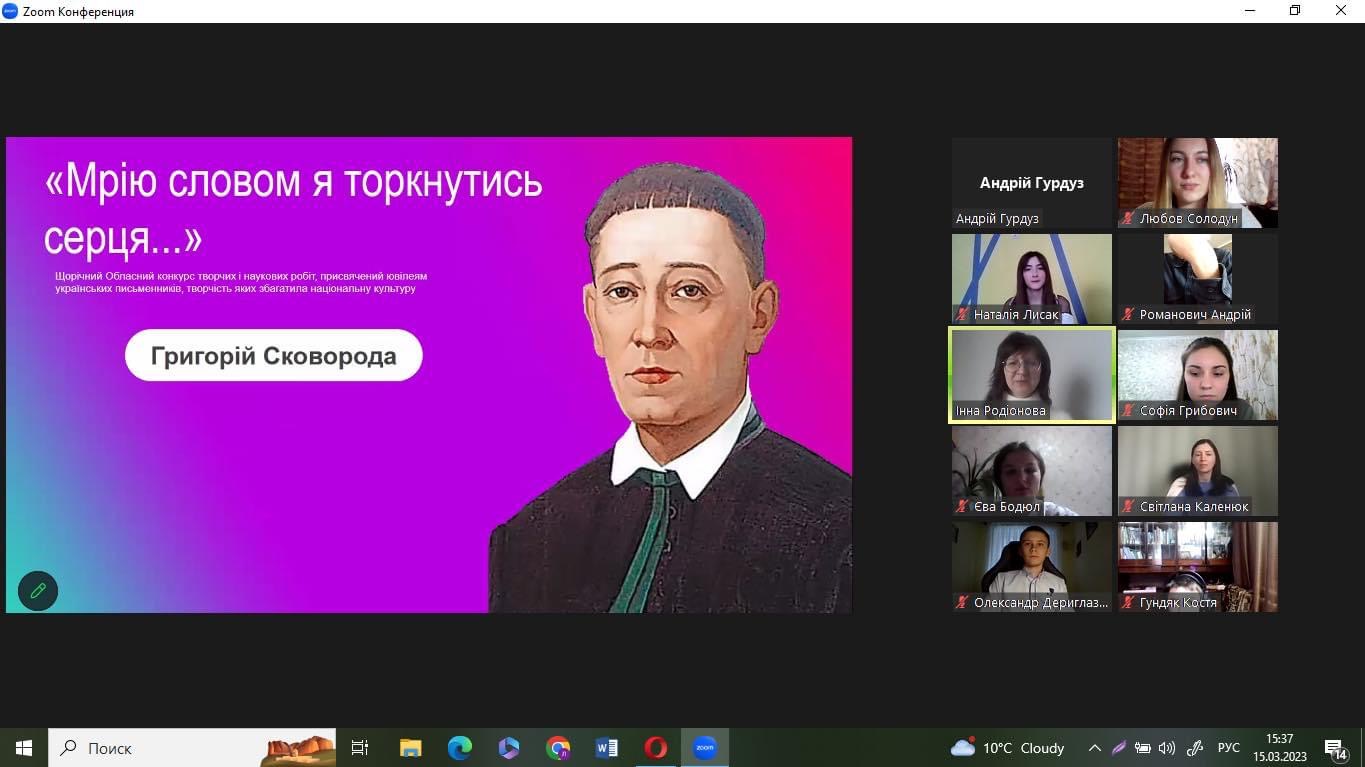The height and width of the screenshot is (767, 1365).
Task: Click the Task View icon
Action: [360, 747]
